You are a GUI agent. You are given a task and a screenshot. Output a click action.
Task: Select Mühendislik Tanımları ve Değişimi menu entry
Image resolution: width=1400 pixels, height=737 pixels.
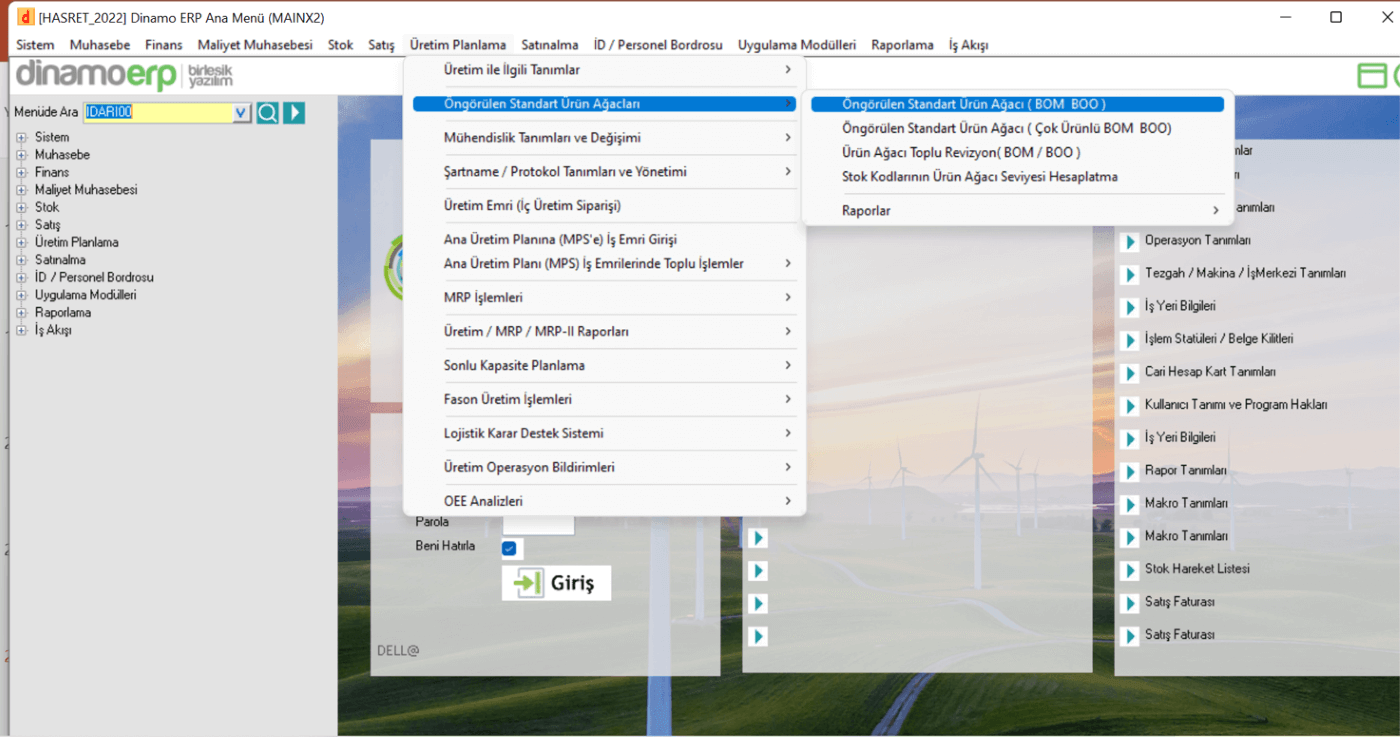[x=605, y=138]
